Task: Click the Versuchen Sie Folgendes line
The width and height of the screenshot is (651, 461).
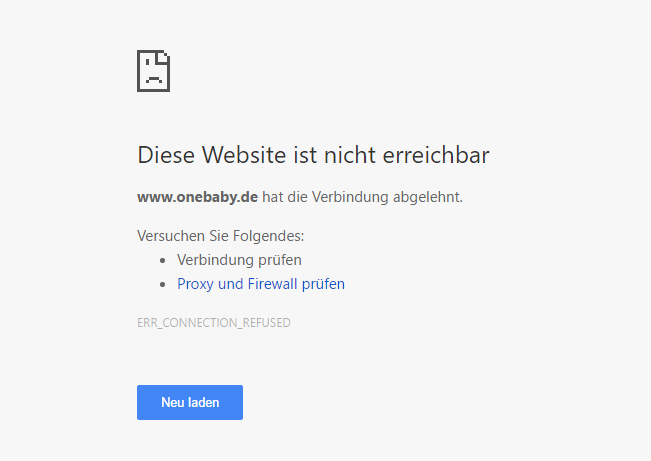Action: (220, 236)
